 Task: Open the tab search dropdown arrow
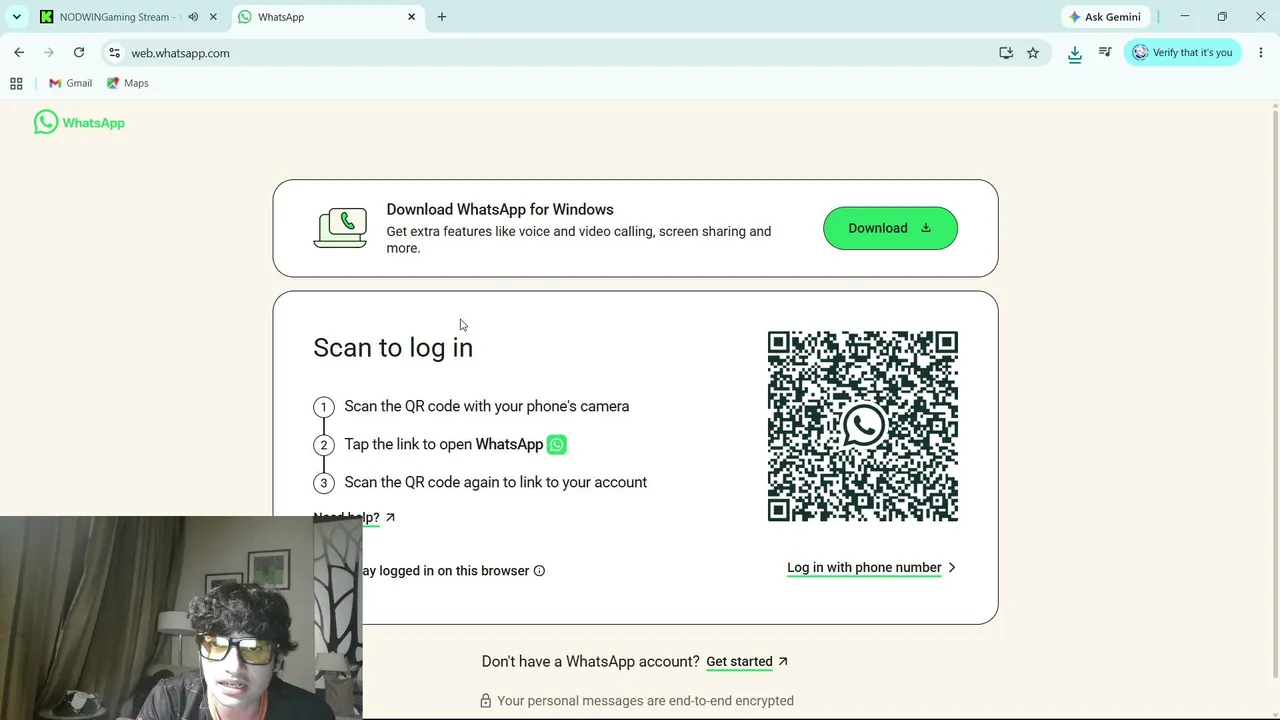coord(16,17)
